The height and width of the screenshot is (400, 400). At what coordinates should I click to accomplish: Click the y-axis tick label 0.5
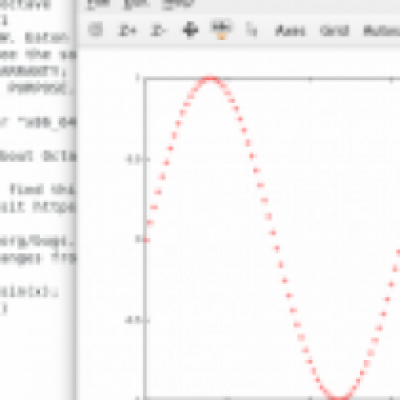tap(133, 159)
